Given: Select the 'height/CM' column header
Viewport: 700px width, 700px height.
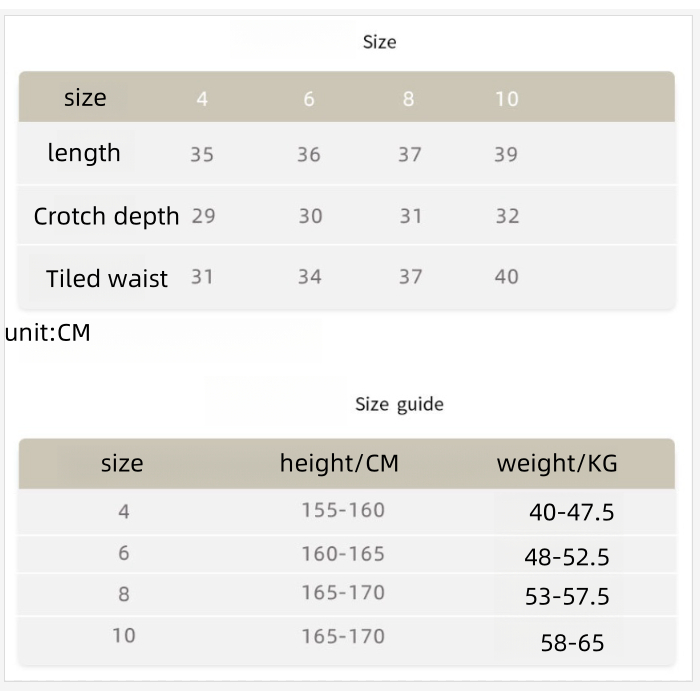Looking at the screenshot, I should coord(339,463).
